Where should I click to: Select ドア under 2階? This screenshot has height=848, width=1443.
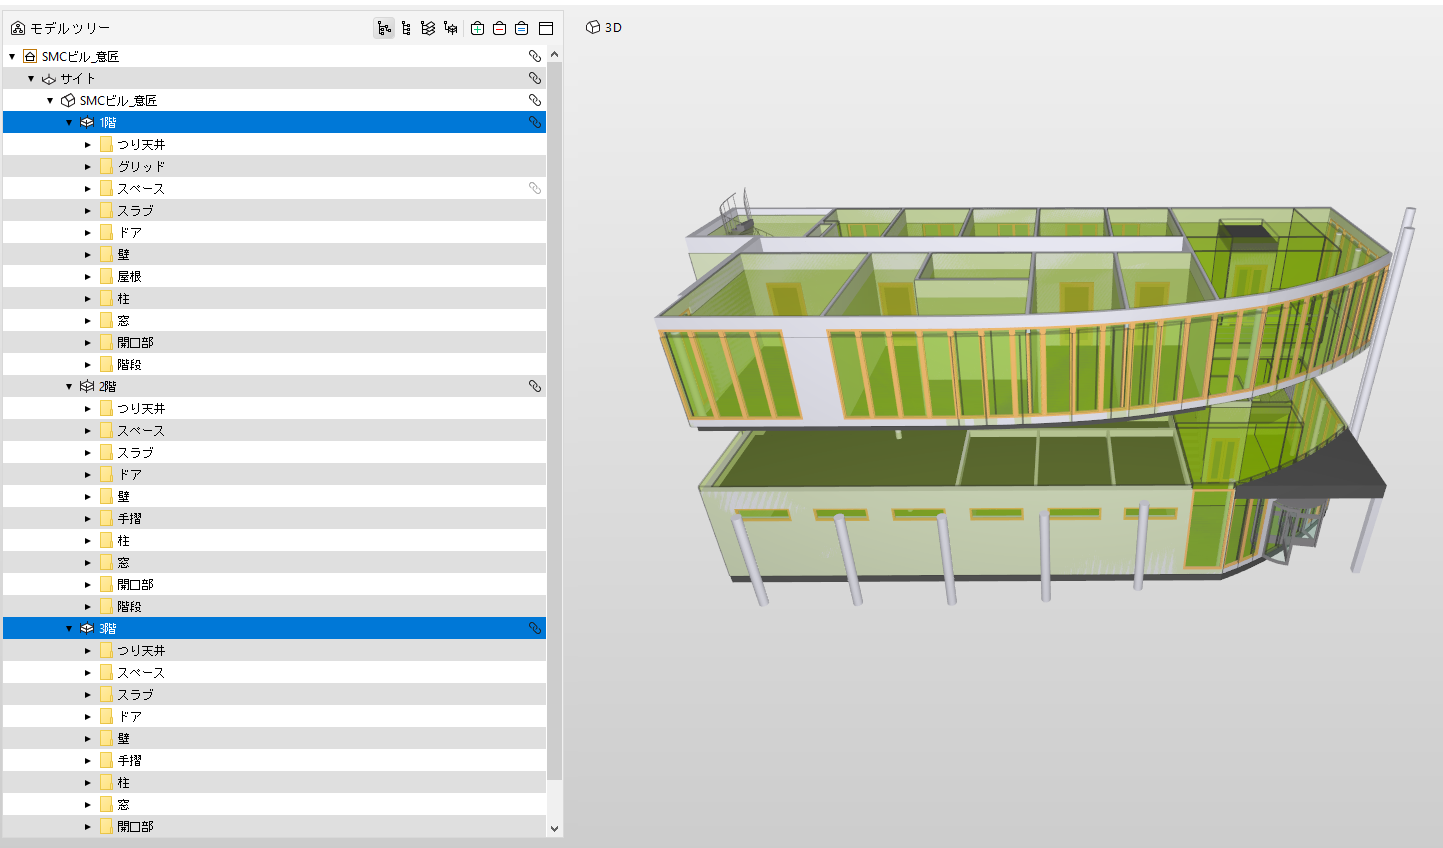274,474
